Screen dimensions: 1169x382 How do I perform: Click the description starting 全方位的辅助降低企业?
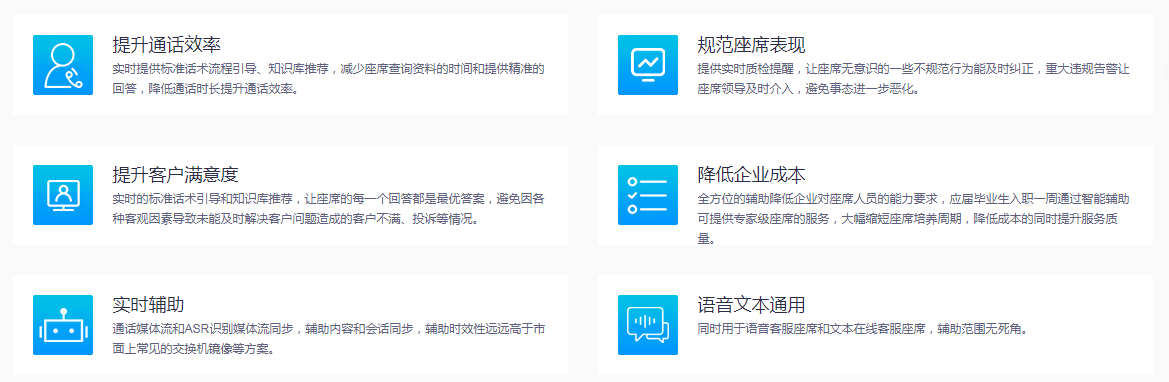(913, 219)
